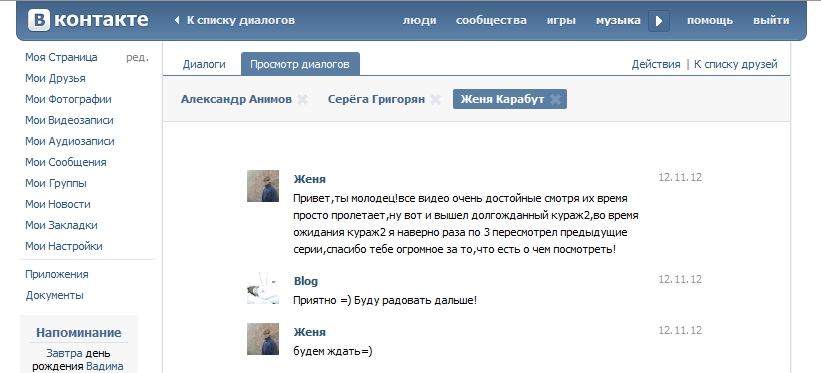Click sender name Blog
The image size is (821, 373).
click(x=306, y=281)
